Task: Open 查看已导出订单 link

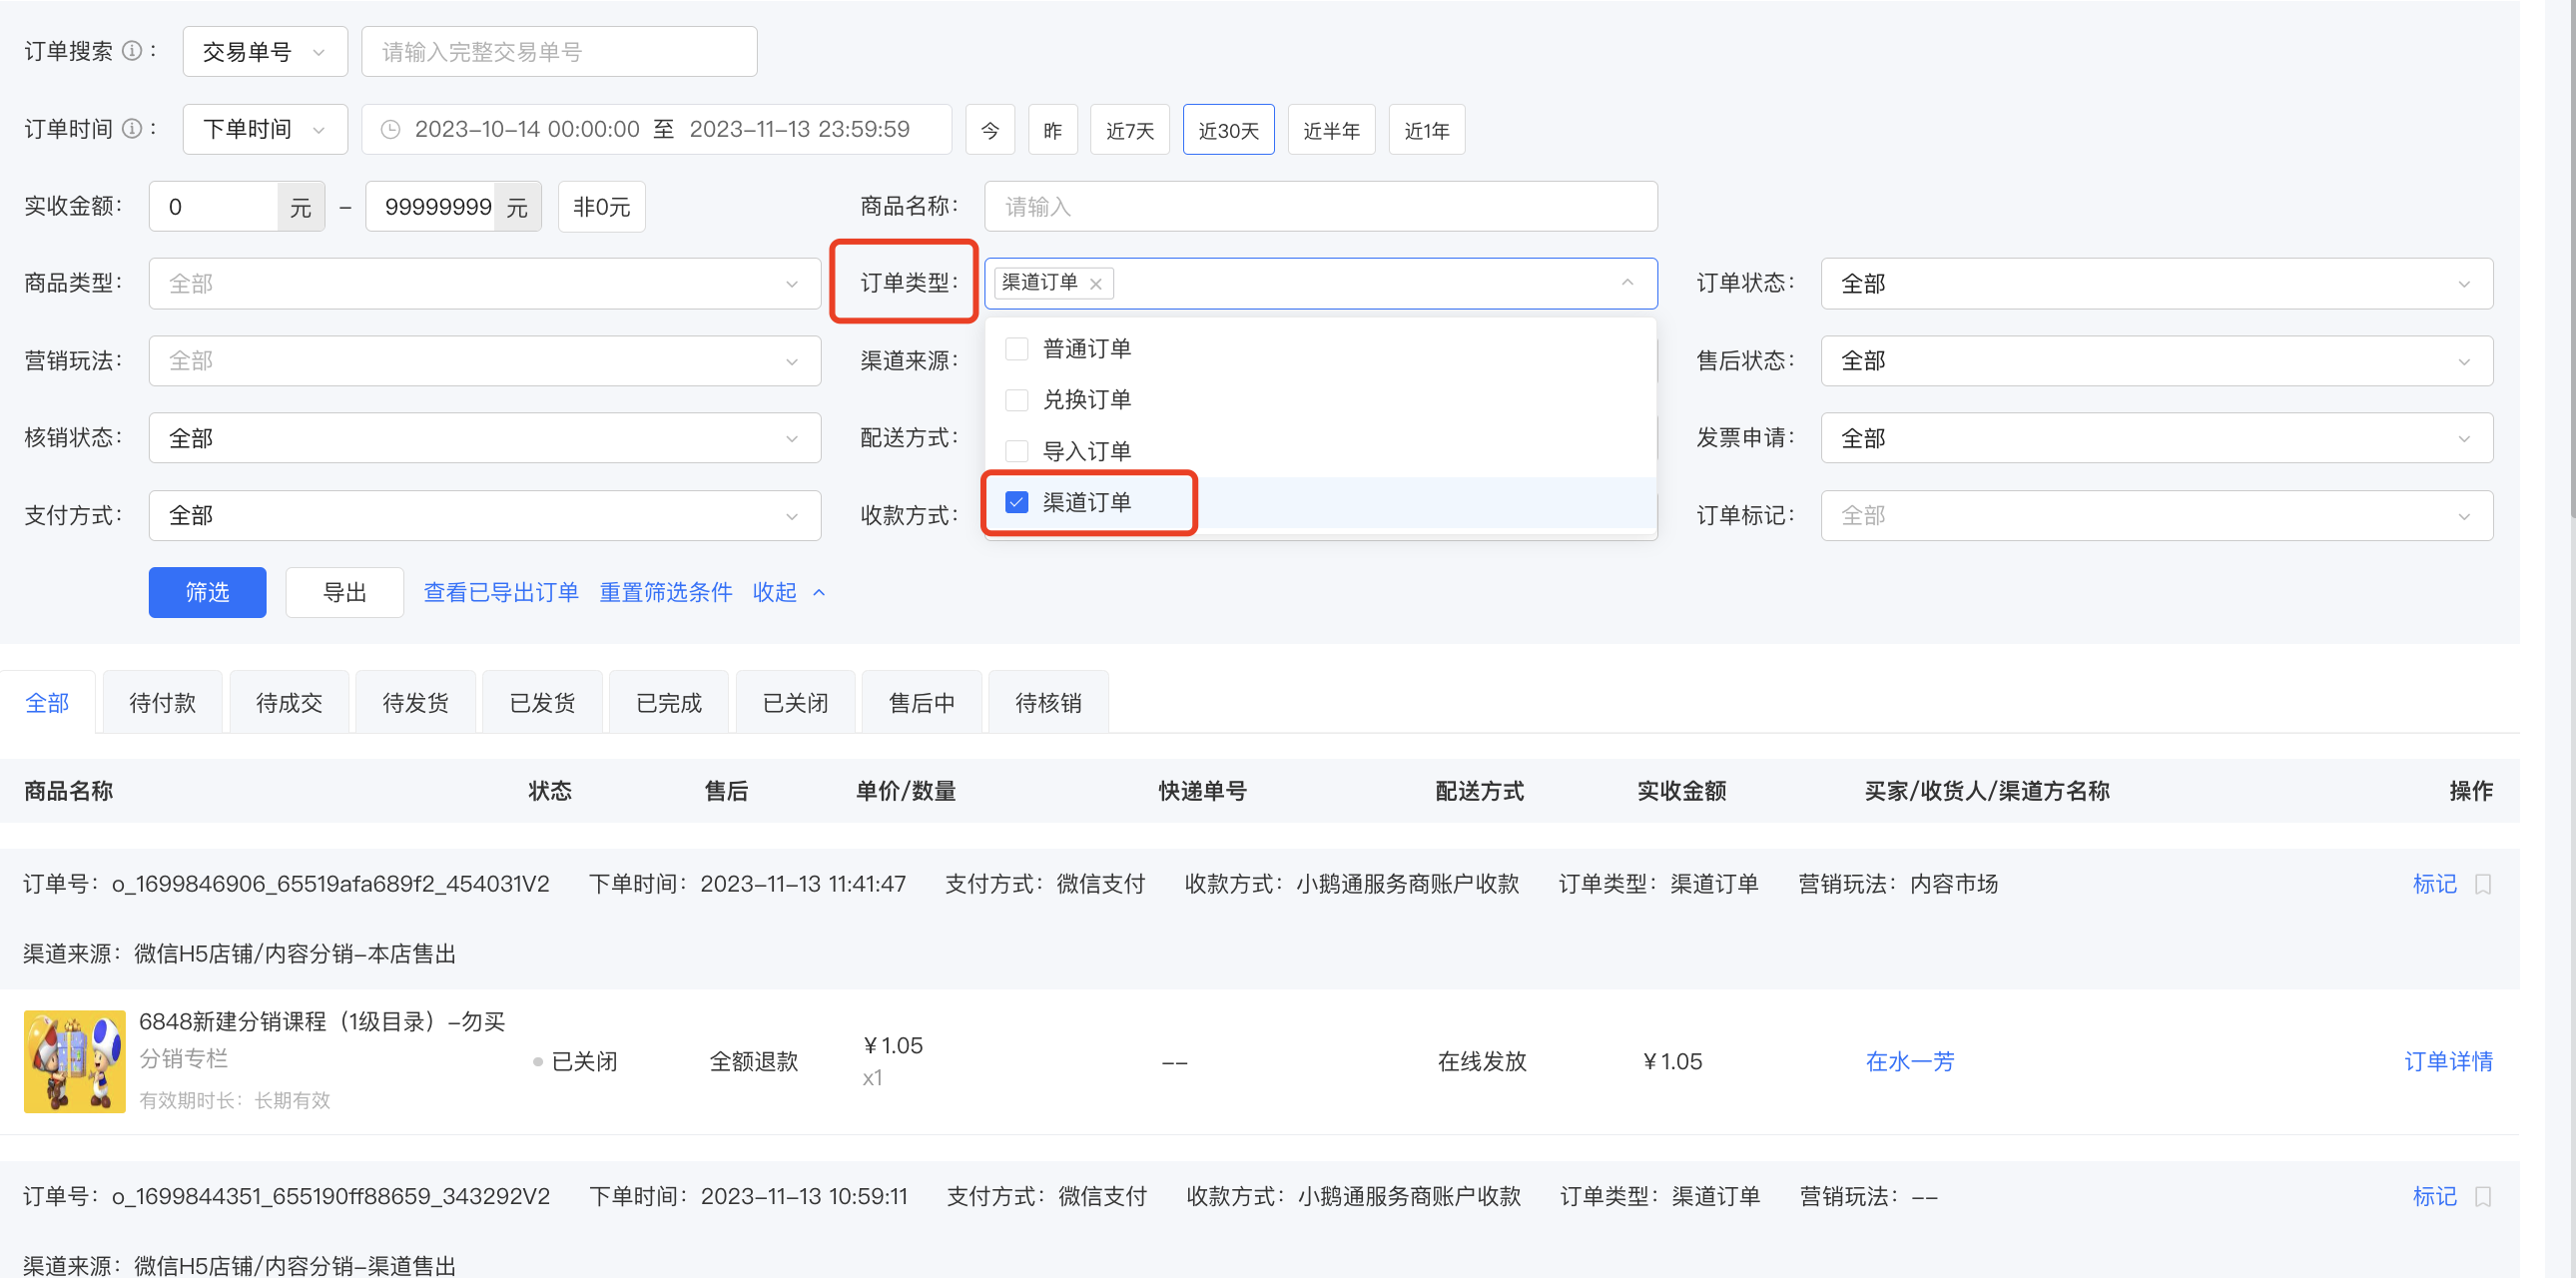Action: coord(501,593)
